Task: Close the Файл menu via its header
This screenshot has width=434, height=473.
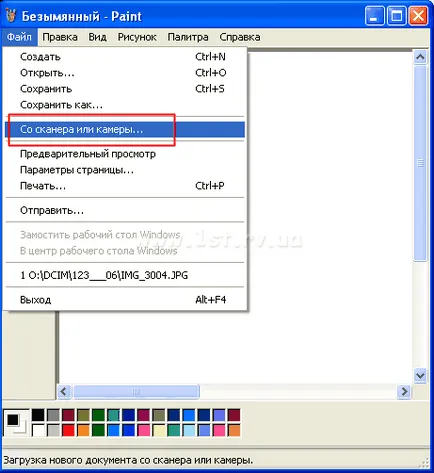Action: (19, 37)
